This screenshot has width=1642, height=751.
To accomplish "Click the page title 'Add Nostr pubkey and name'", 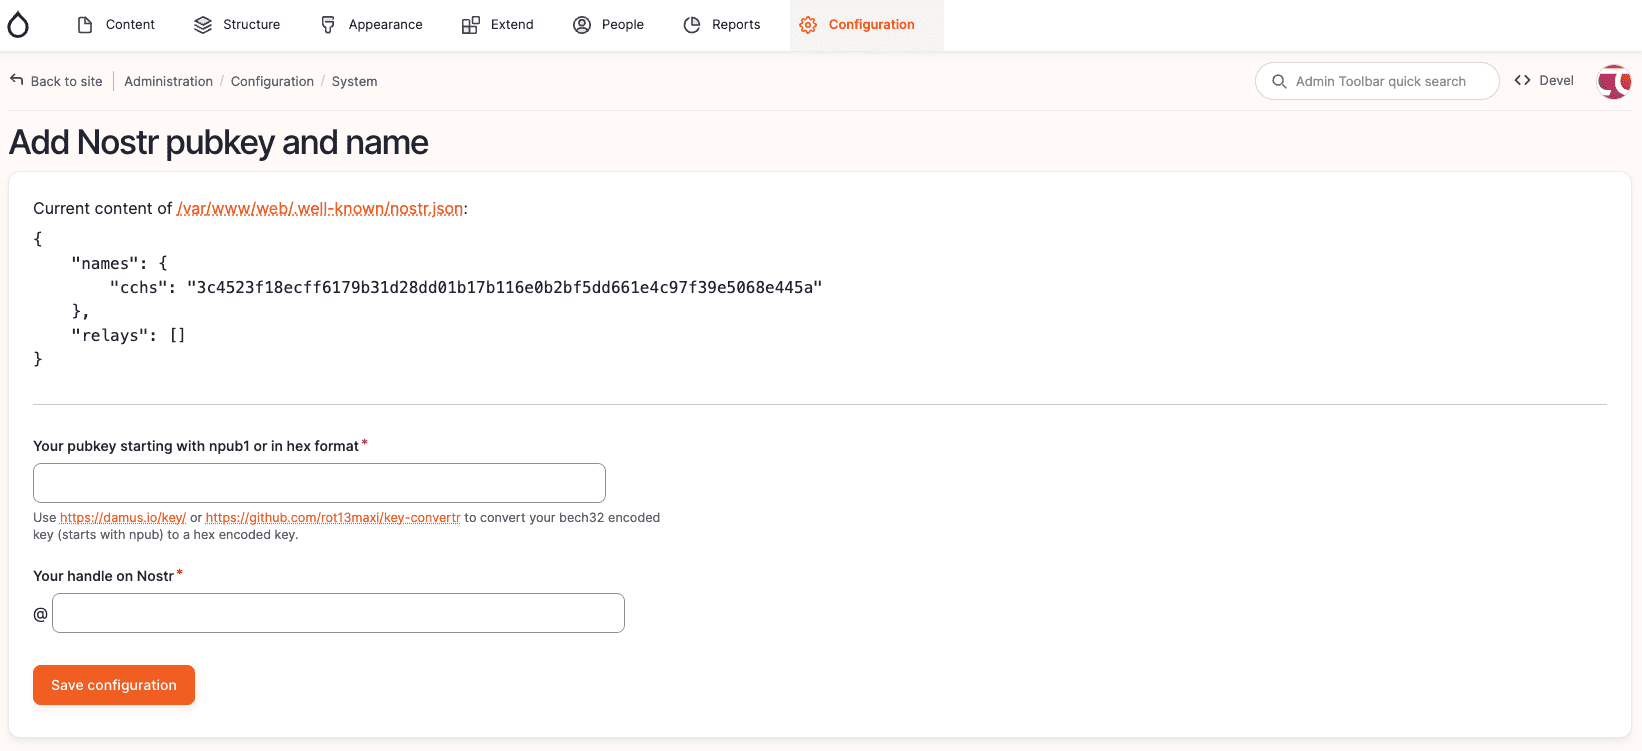I will [x=219, y=143].
